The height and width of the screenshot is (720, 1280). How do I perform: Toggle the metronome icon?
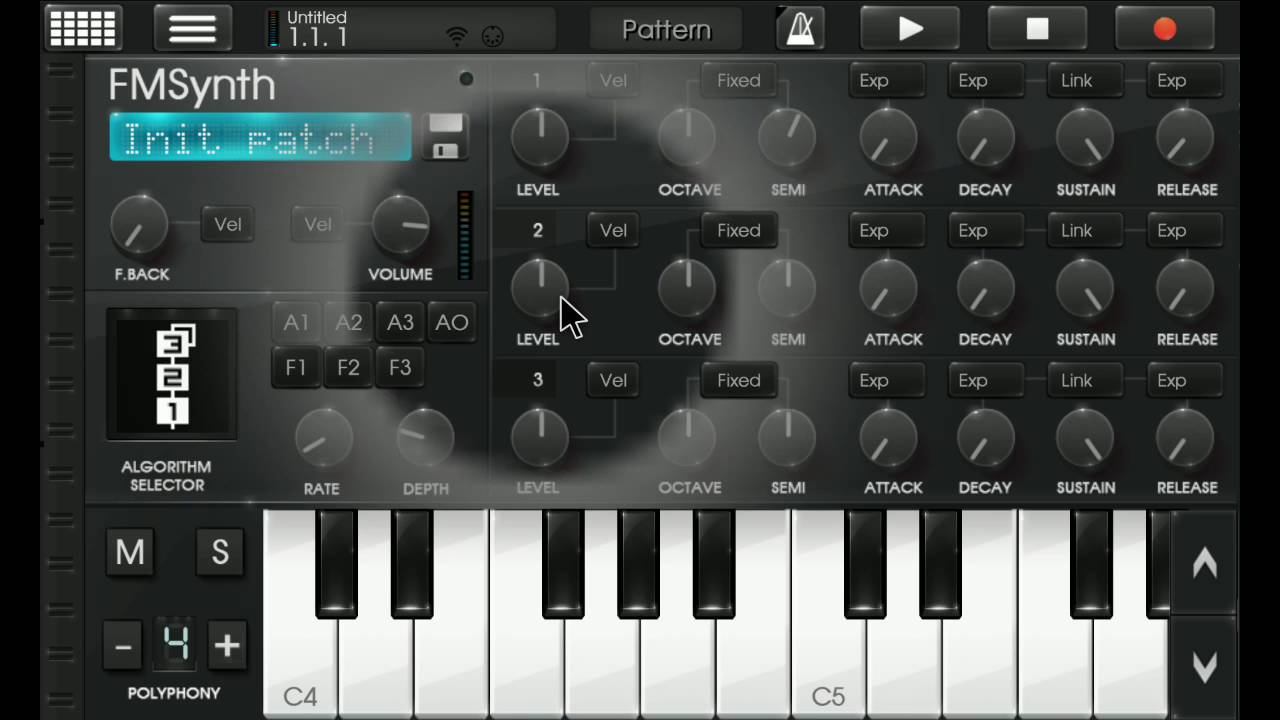coord(800,29)
